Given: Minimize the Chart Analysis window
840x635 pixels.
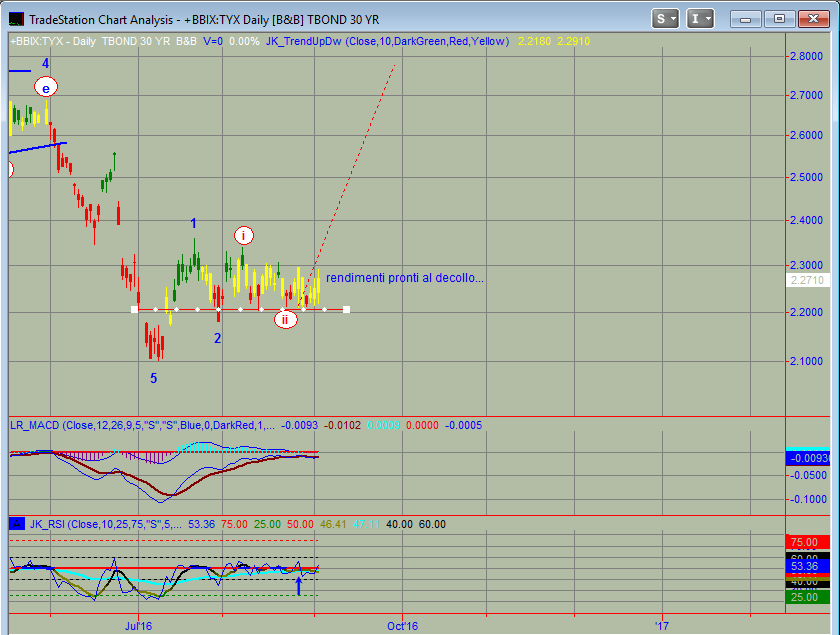Looking at the screenshot, I should [745, 19].
